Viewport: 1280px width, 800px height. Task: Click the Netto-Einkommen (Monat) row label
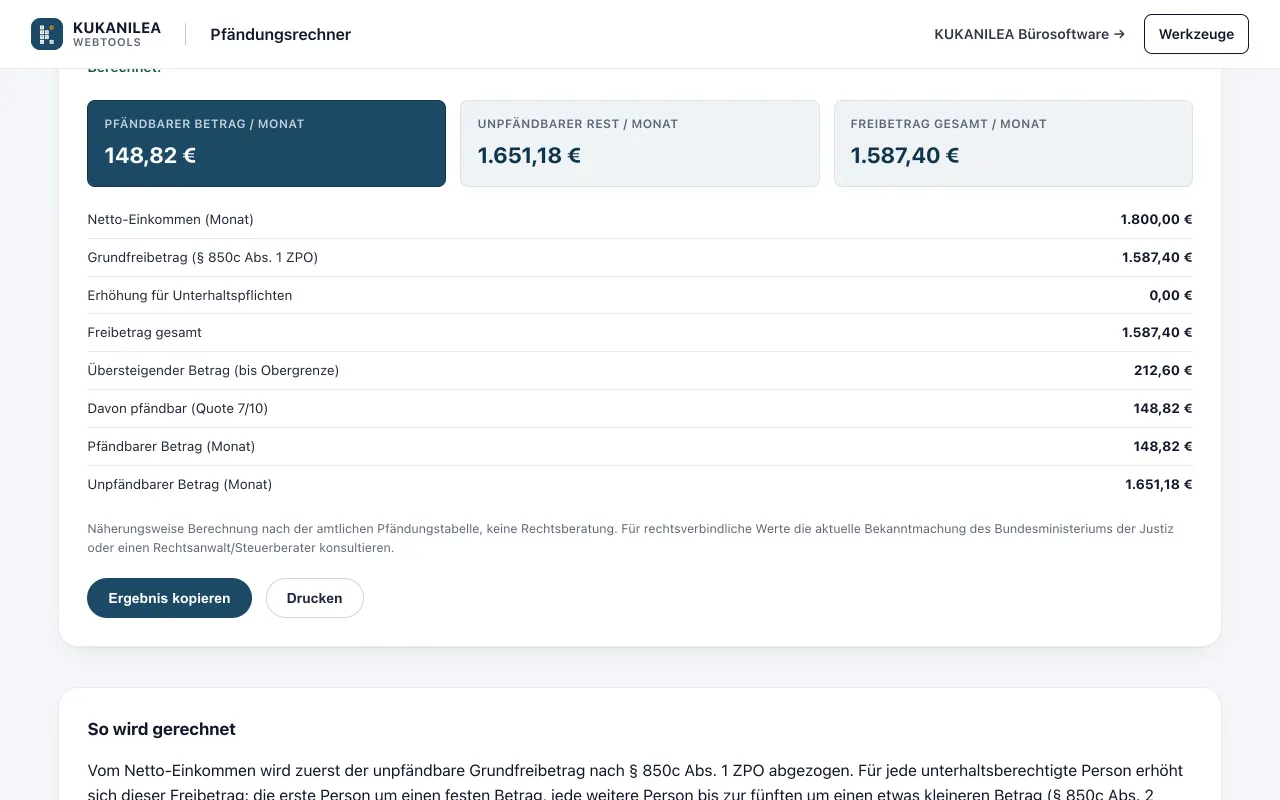(x=170, y=219)
